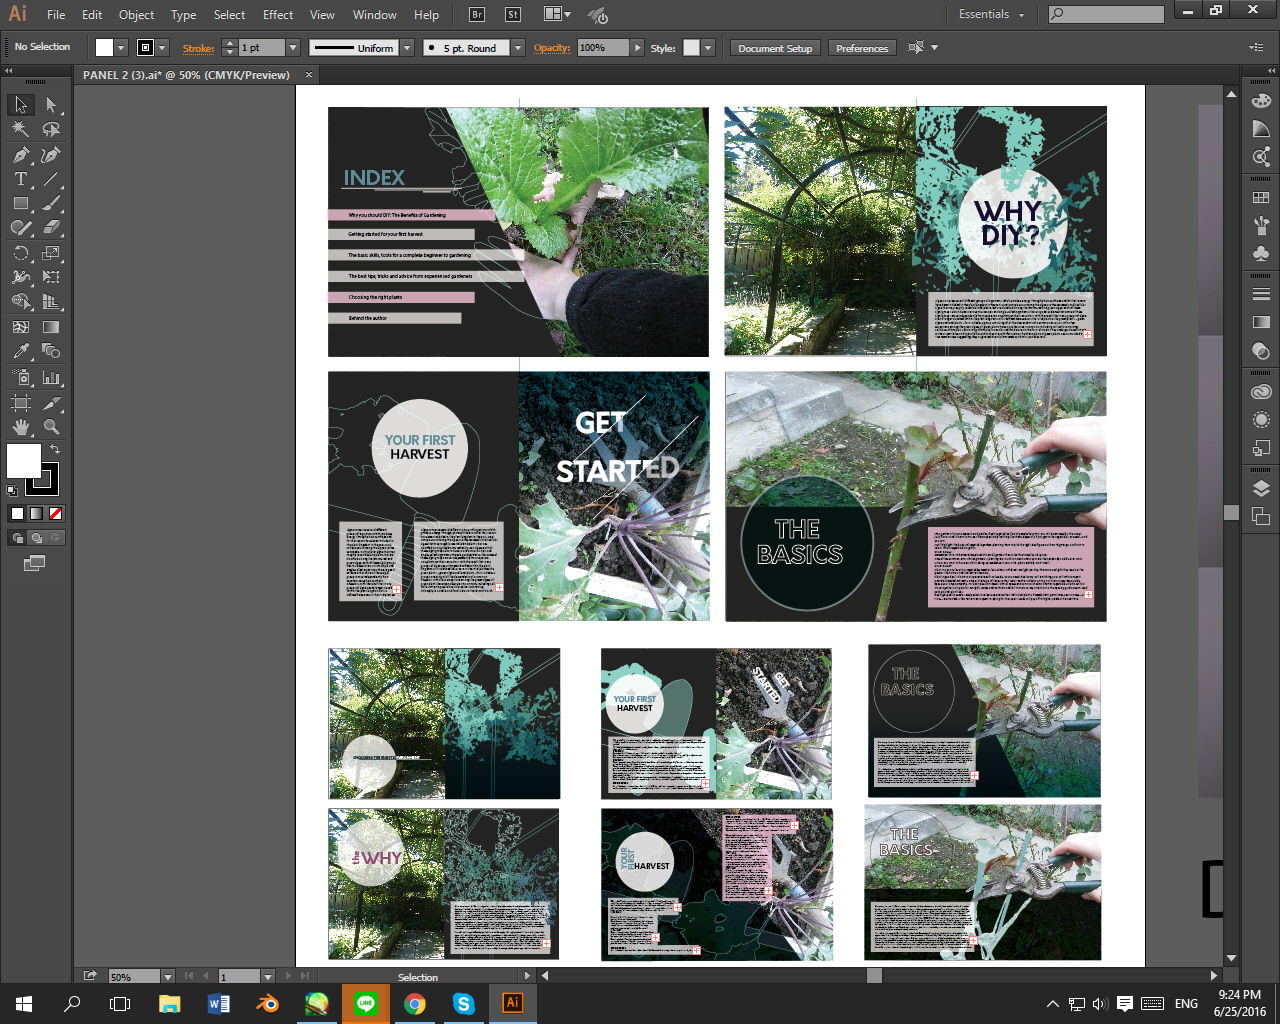Screen dimensions: 1280x1024
Task: Pick the Magic Wand tool
Action: [20, 130]
